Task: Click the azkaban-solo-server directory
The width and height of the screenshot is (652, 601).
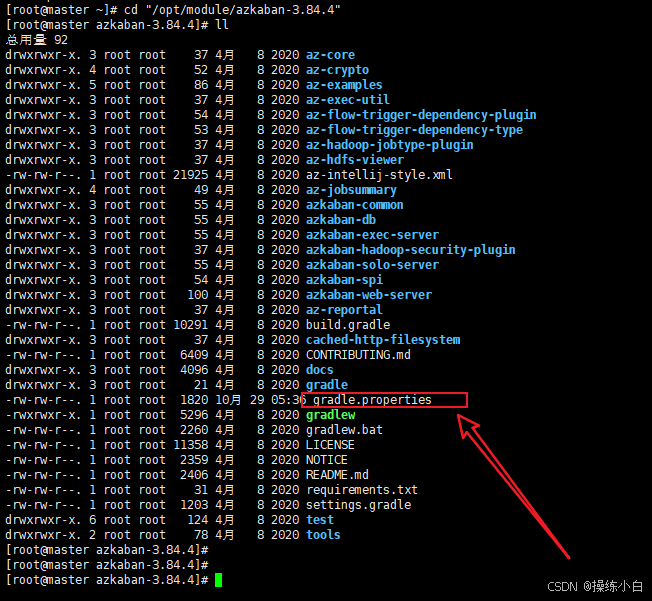Action: tap(372, 265)
